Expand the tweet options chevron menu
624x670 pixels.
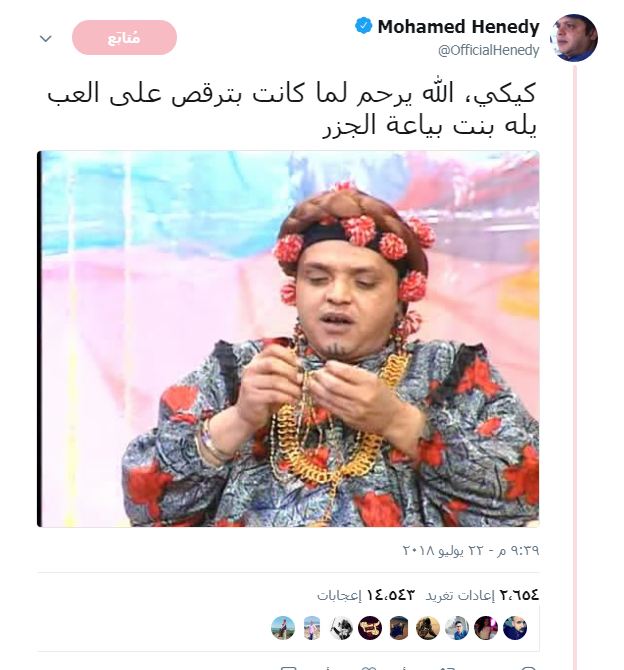(46, 38)
